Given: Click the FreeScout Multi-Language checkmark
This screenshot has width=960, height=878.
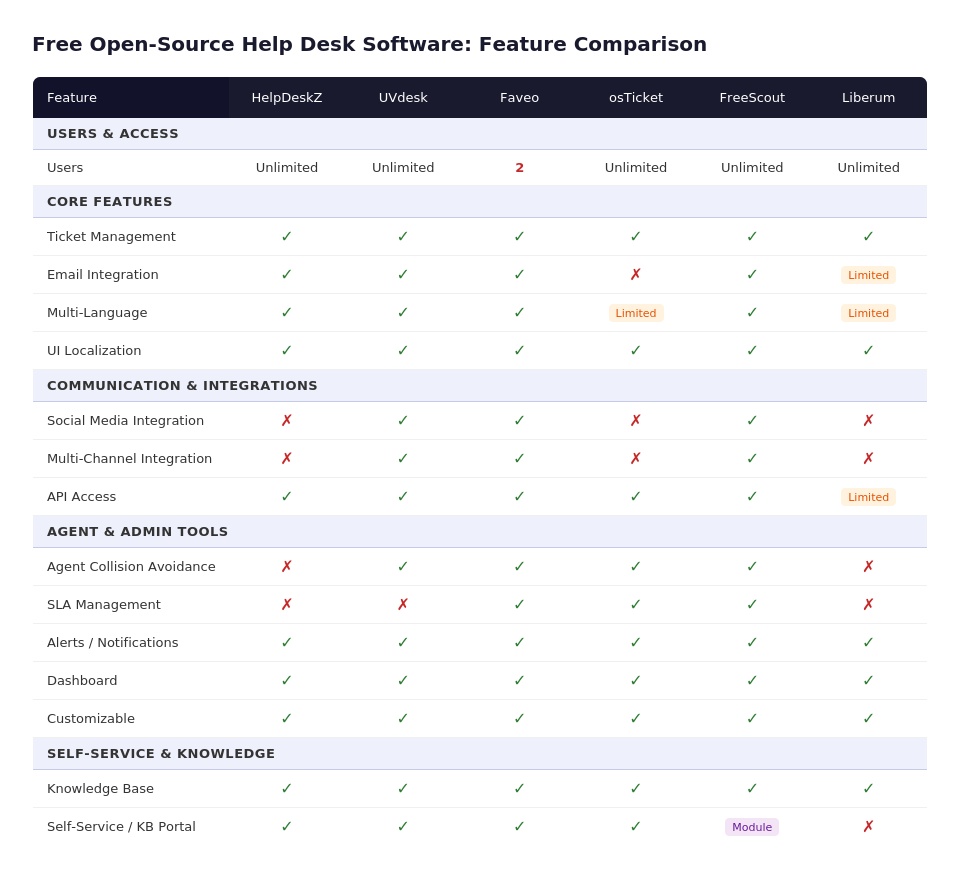Looking at the screenshot, I should [752, 312].
